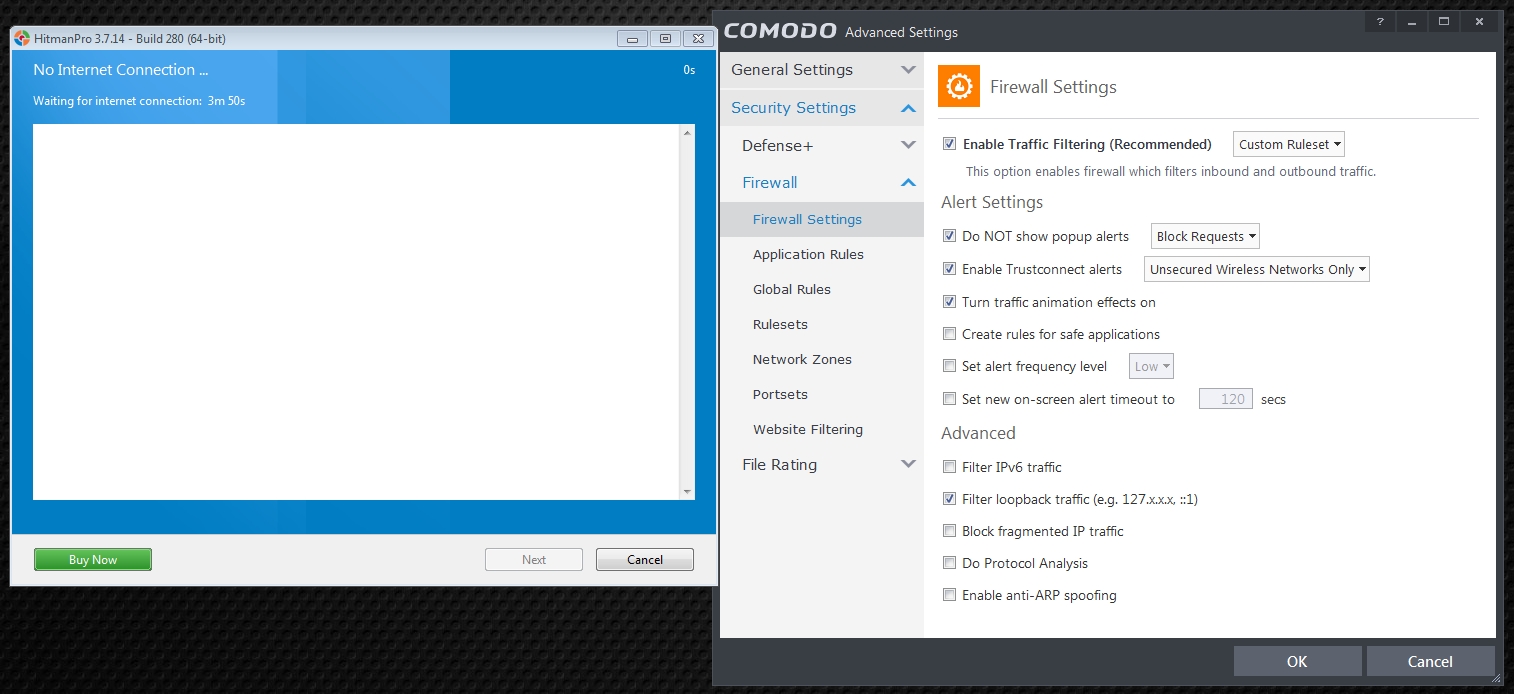The height and width of the screenshot is (694, 1514).
Task: Enable Set alert frequency level checkbox
Action: click(x=950, y=366)
